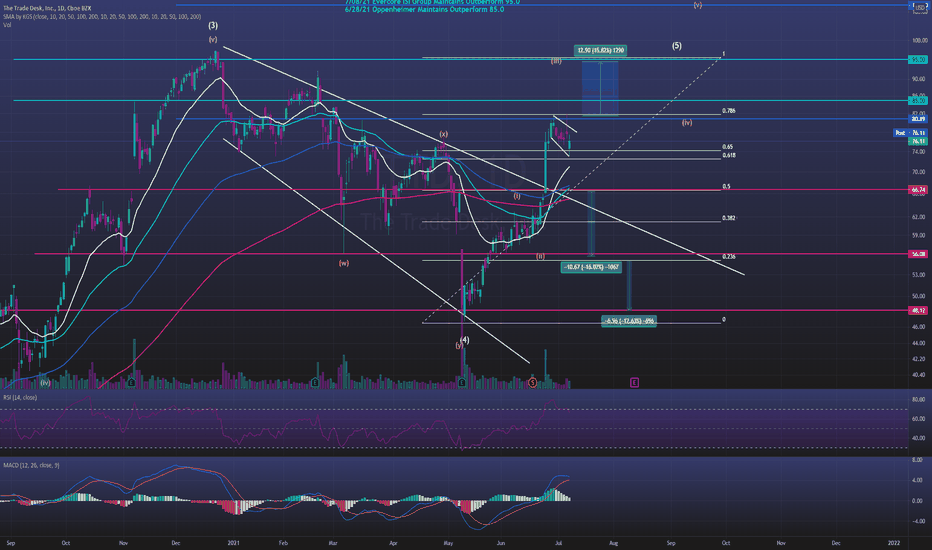The image size is (932, 550).
Task: Click the 0.618 Fibonacci level label
Action: [729, 155]
